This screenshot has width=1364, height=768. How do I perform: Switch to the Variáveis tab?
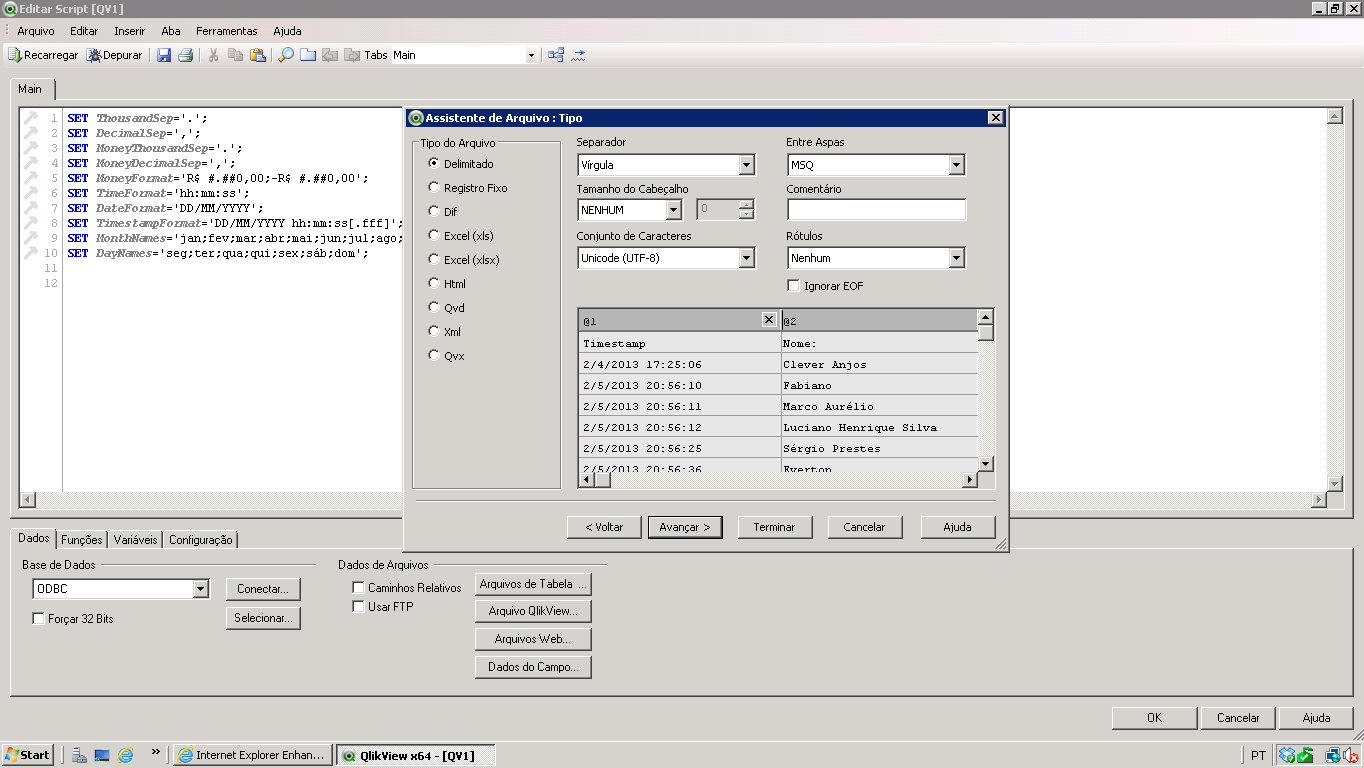click(x=135, y=540)
